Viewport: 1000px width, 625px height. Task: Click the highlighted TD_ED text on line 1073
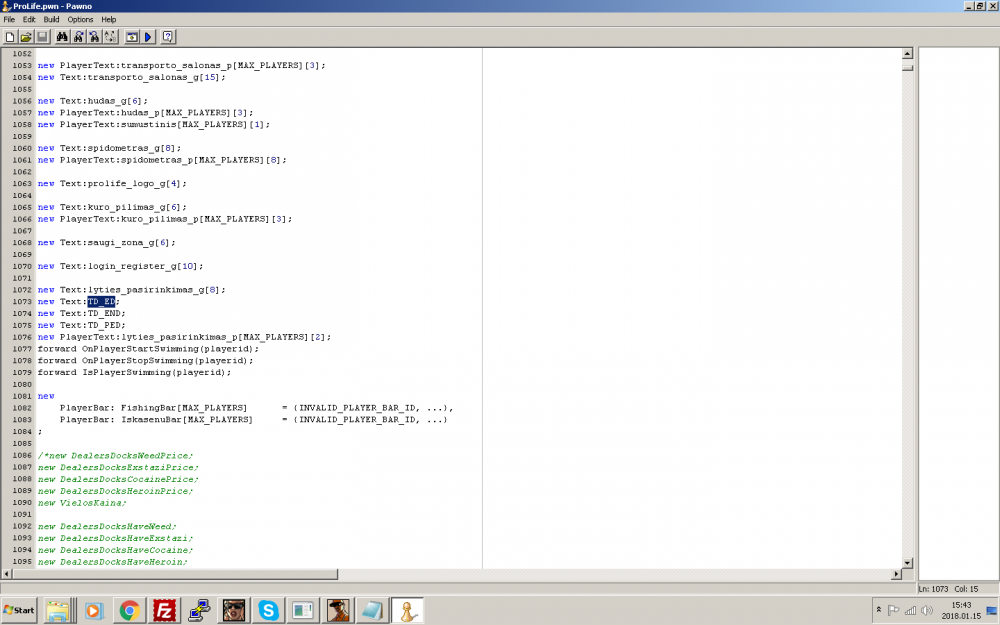point(101,302)
